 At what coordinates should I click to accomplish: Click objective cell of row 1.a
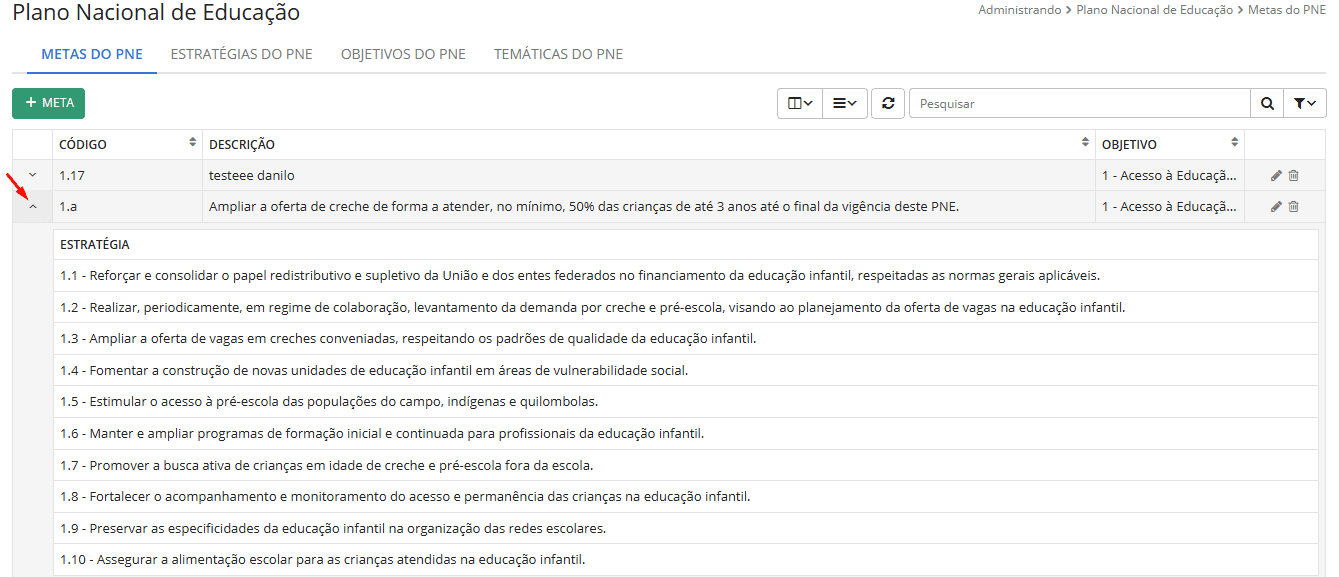pyautogui.click(x=1170, y=207)
